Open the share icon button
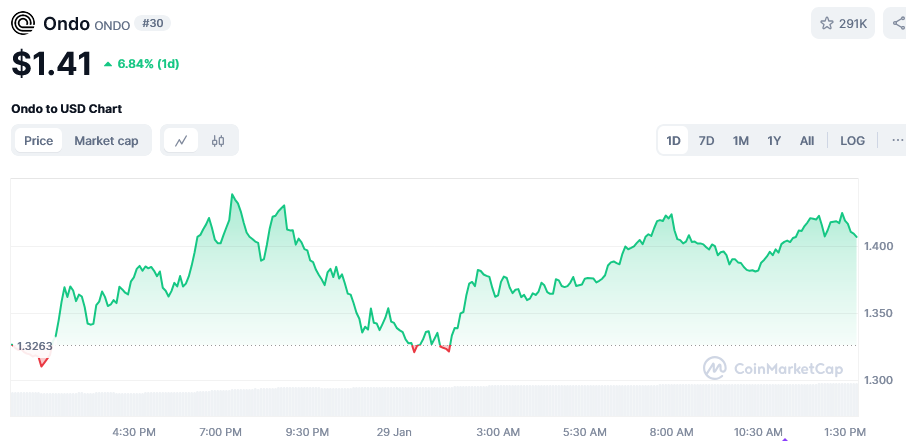 coord(897,23)
